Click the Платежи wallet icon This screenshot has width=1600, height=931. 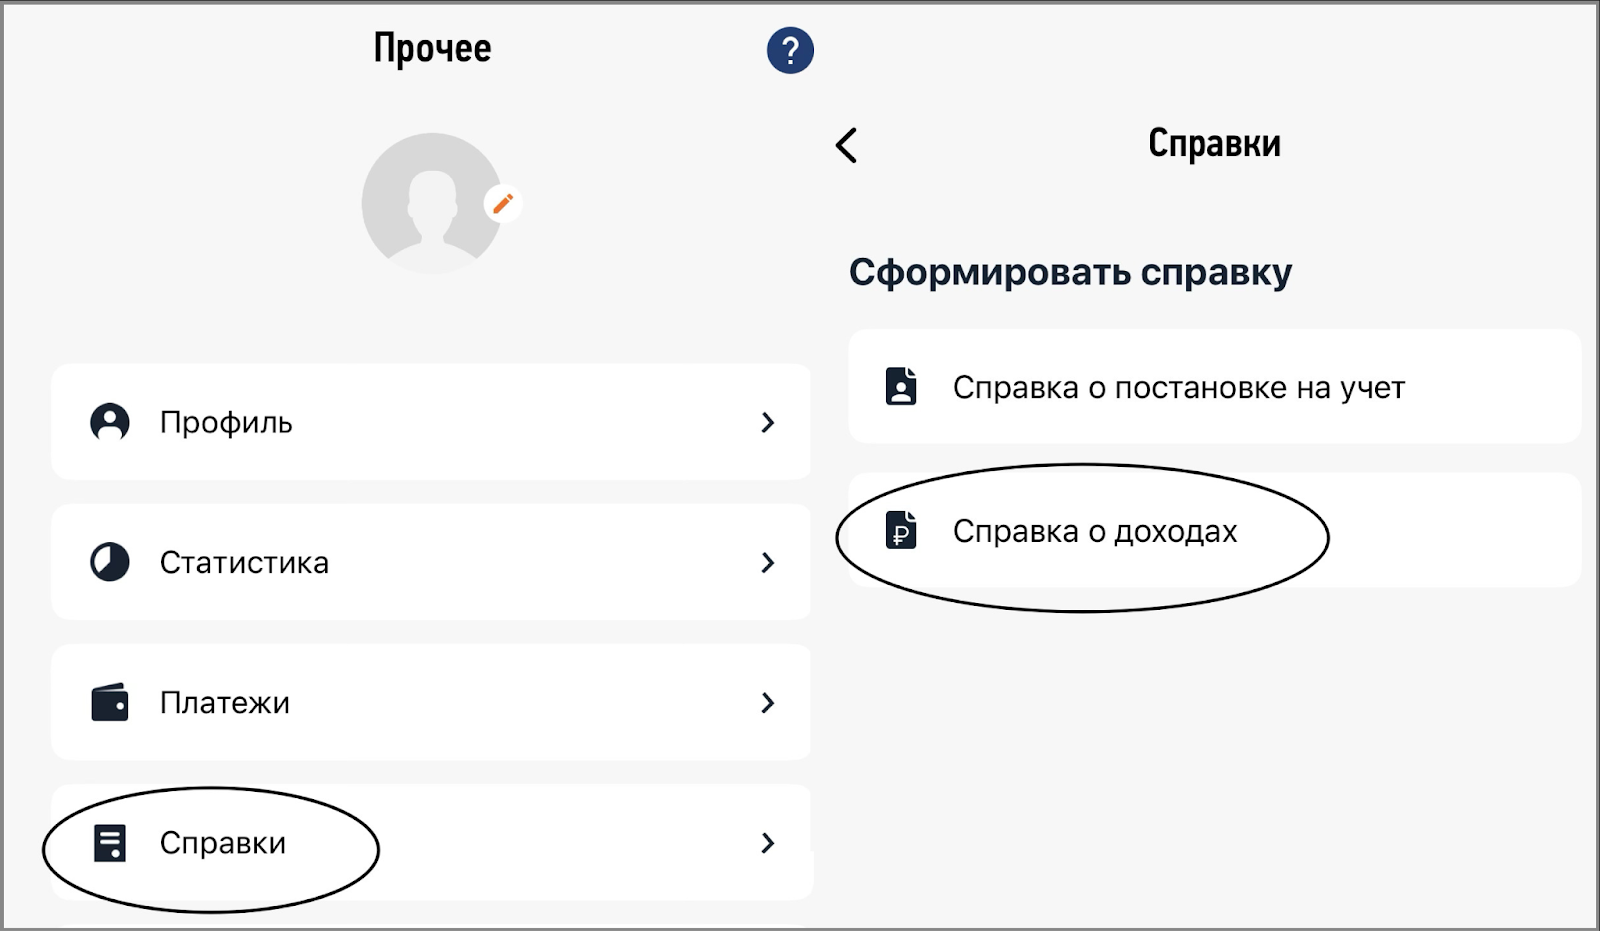[x=110, y=703]
